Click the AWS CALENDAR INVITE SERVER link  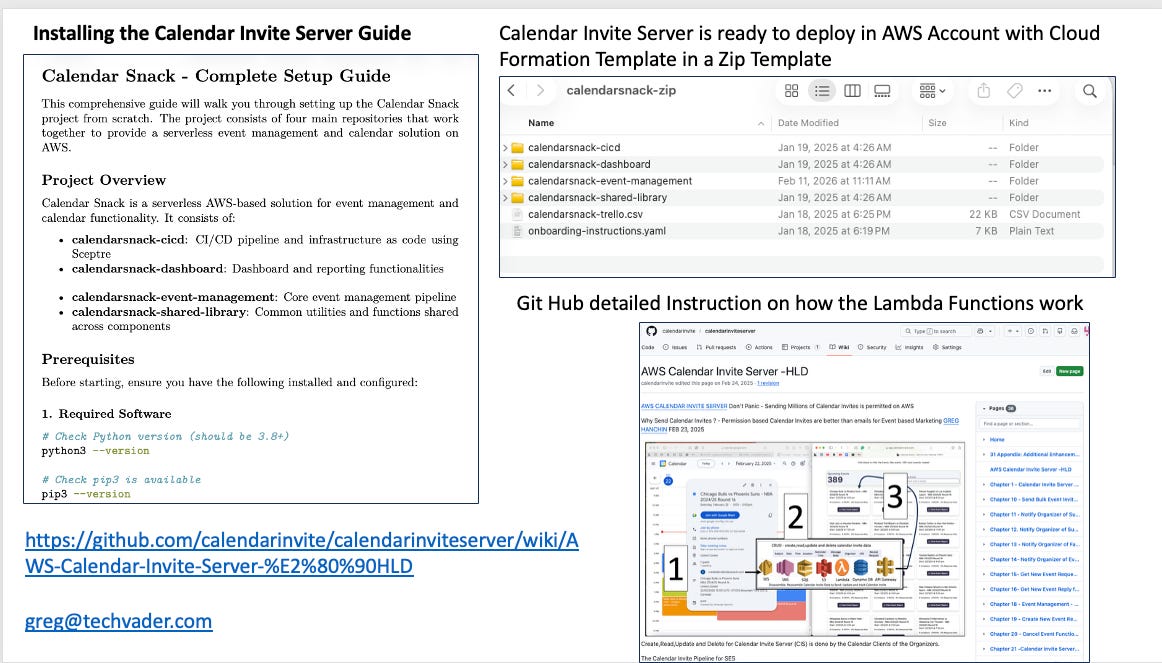tap(684, 406)
